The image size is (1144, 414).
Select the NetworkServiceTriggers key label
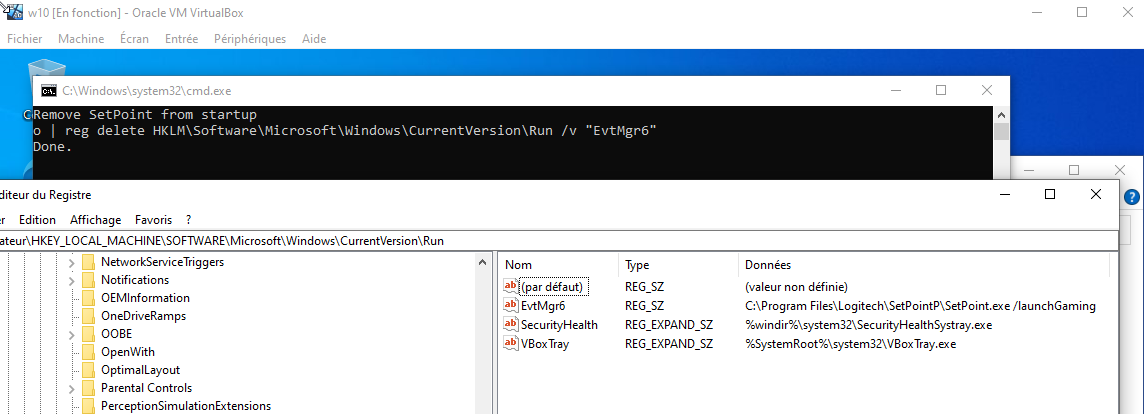(x=163, y=261)
